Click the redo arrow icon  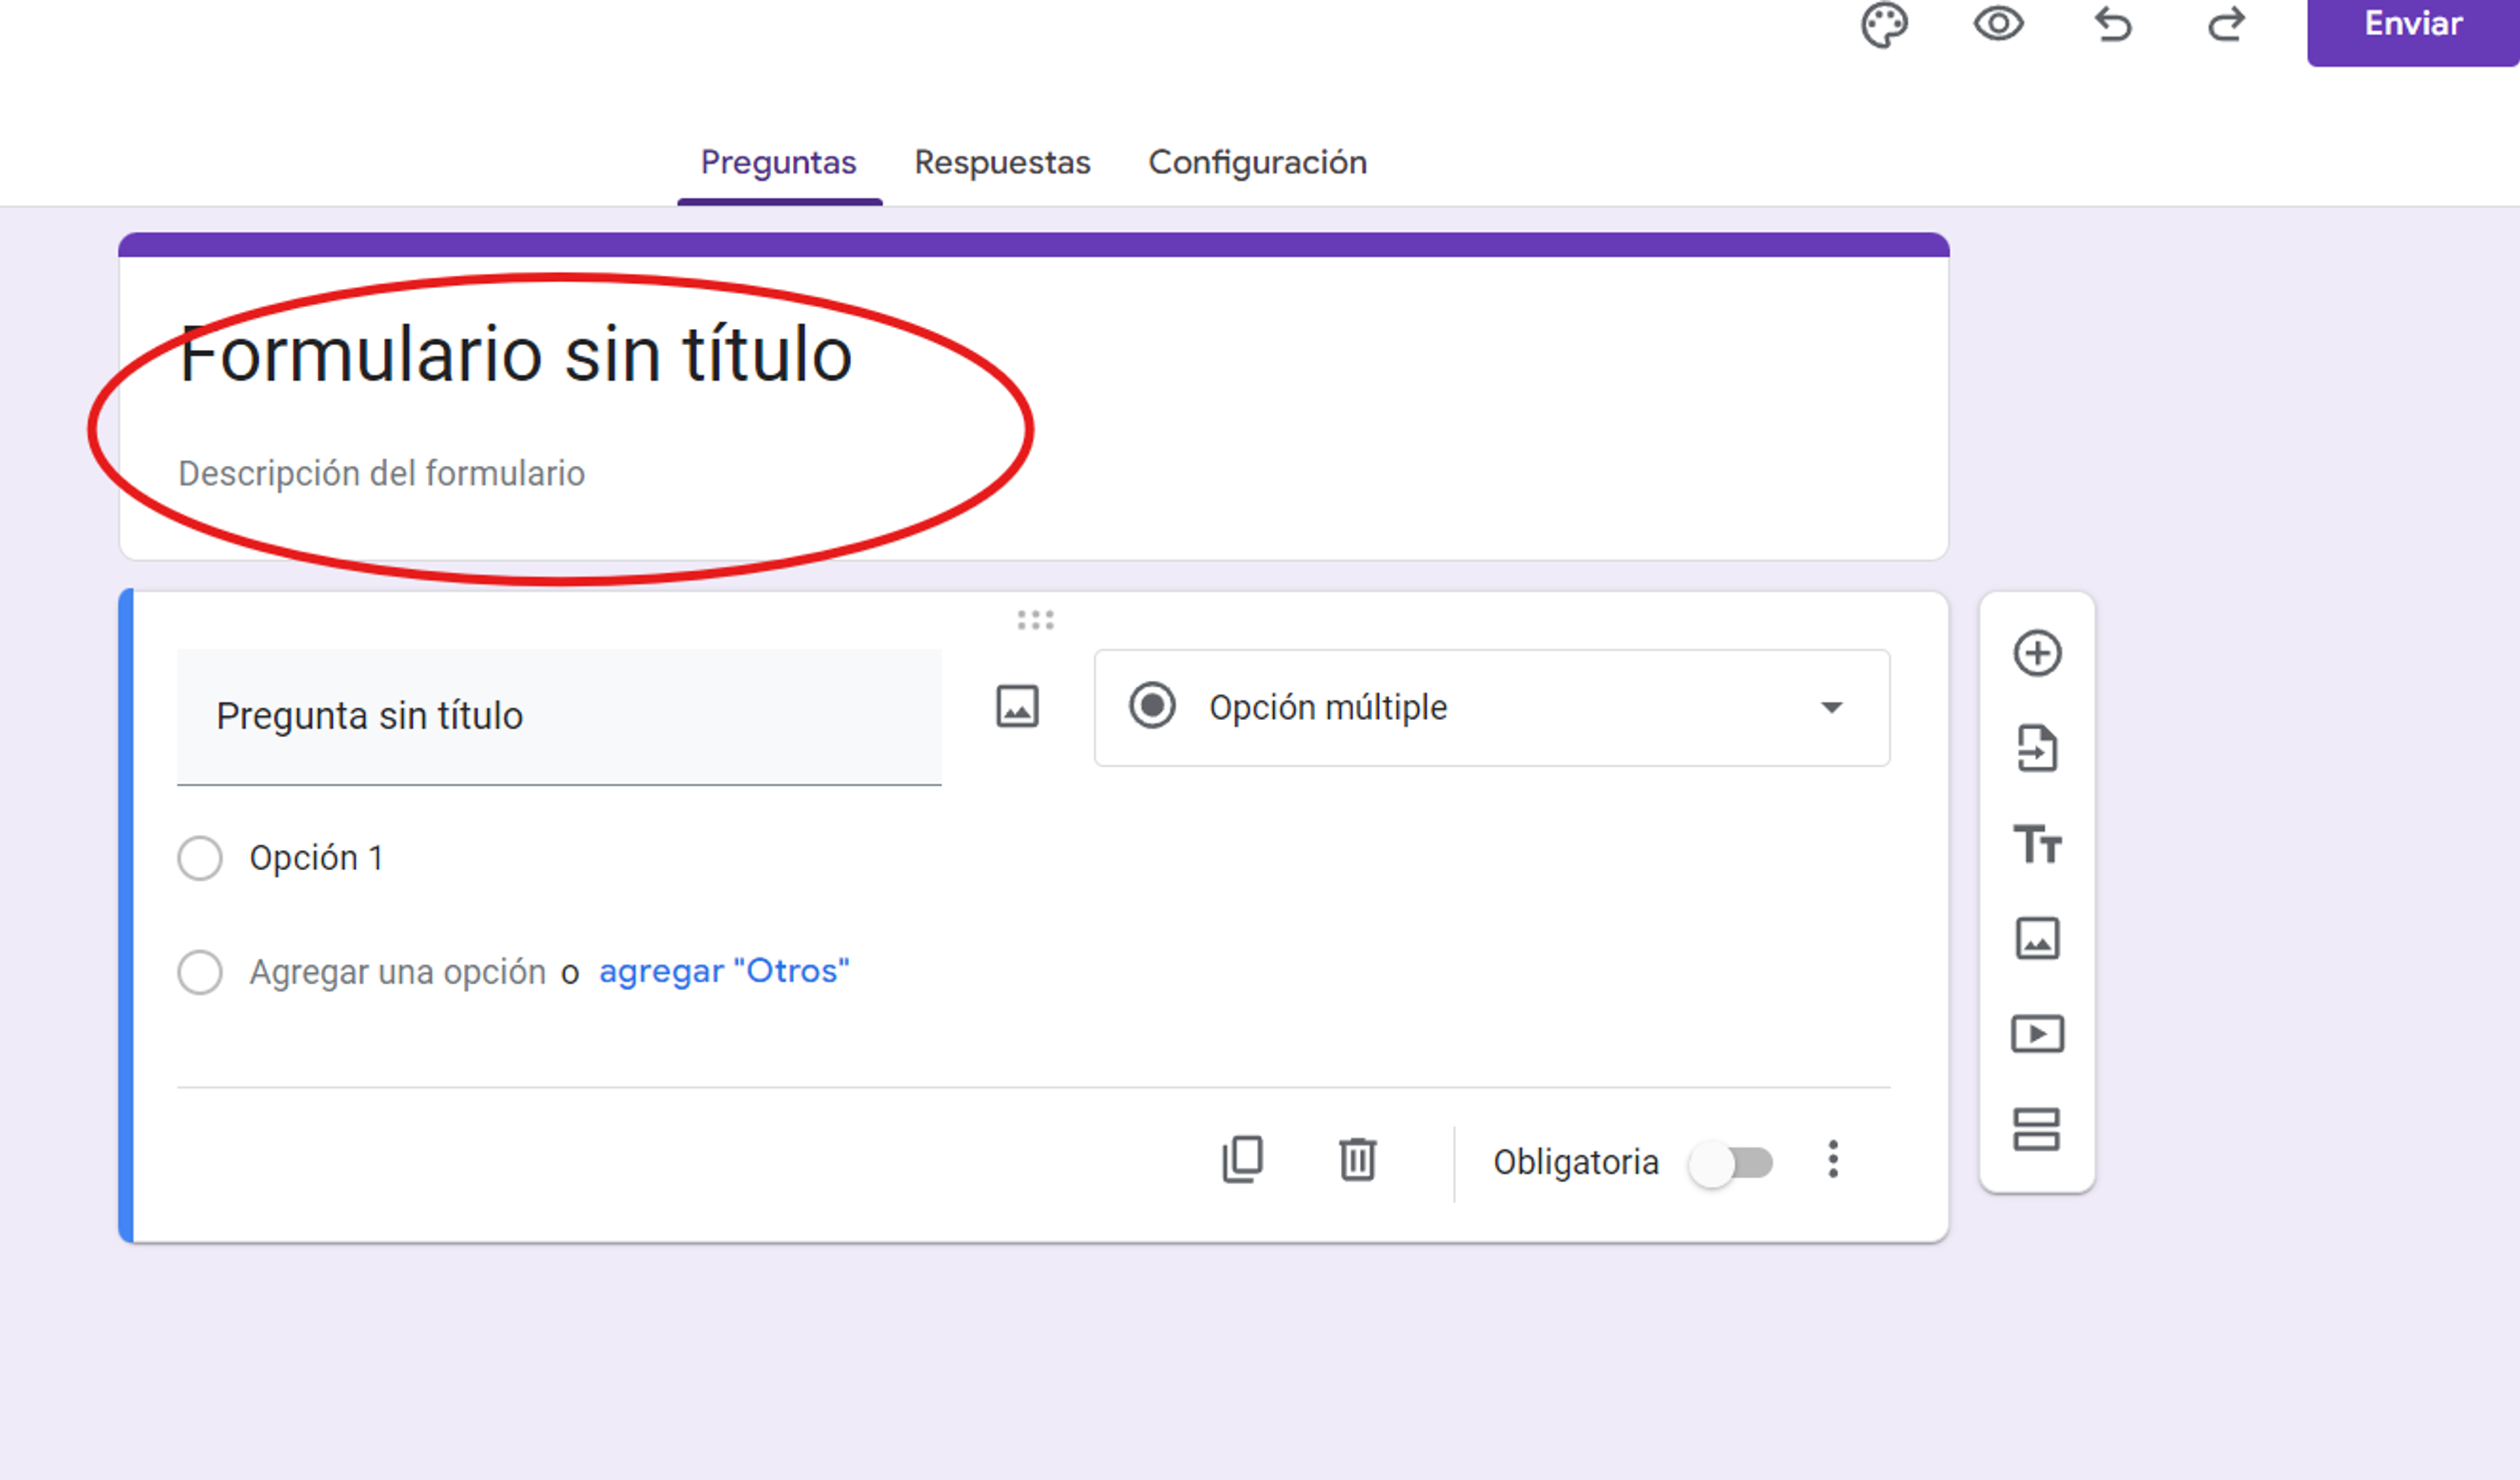2227,24
